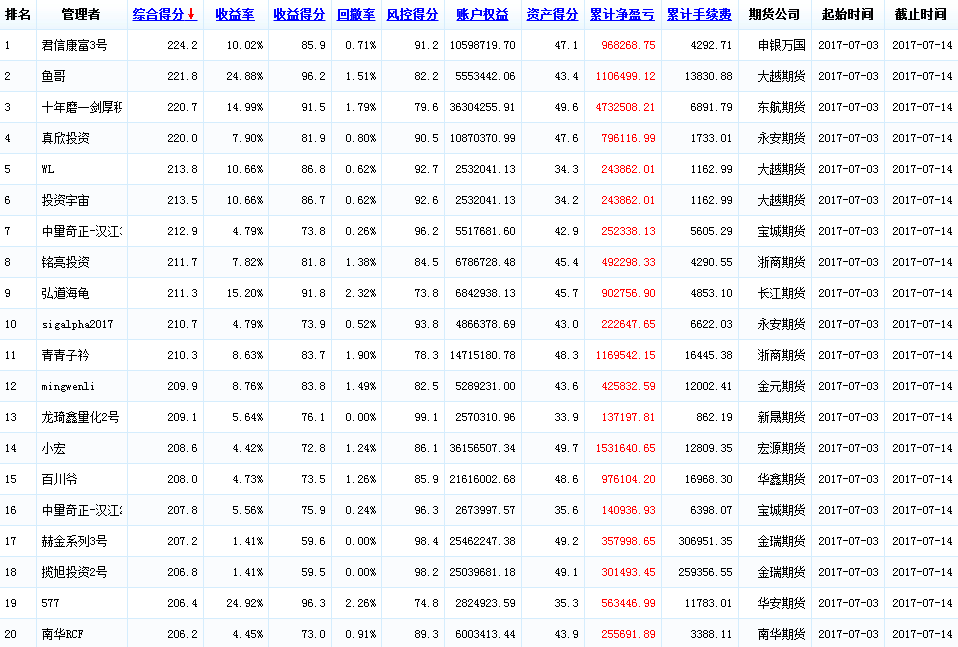
Task: Sort by 资产得分 column
Action: (552, 15)
